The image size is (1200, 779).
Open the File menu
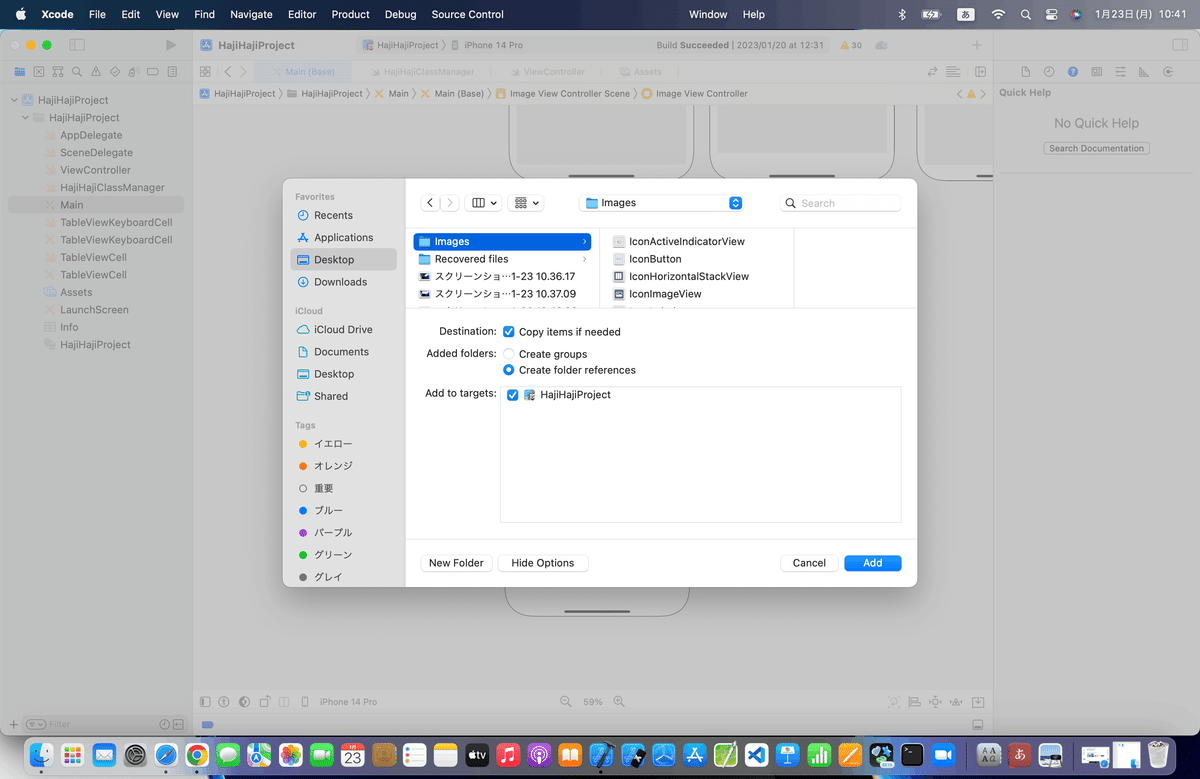97,14
